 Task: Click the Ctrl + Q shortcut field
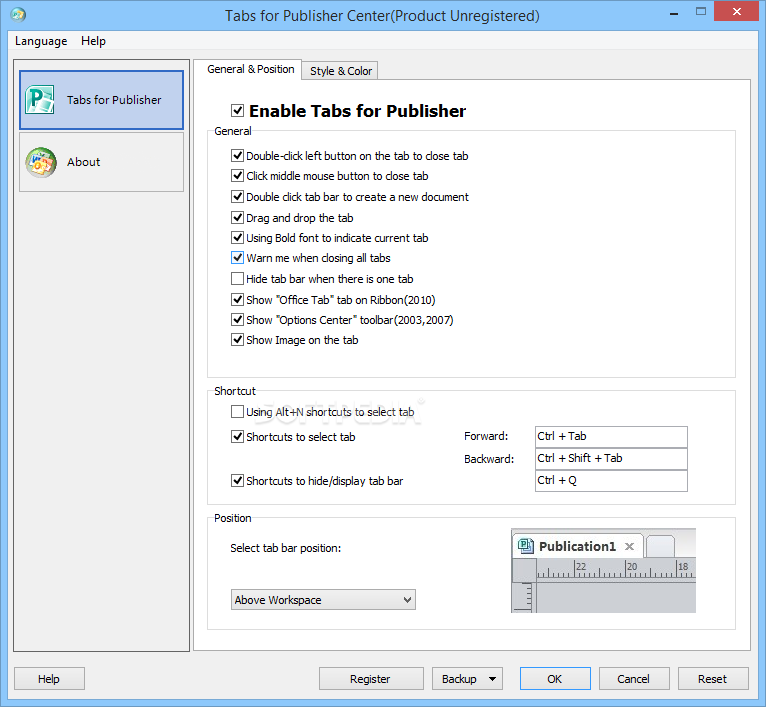(x=611, y=481)
